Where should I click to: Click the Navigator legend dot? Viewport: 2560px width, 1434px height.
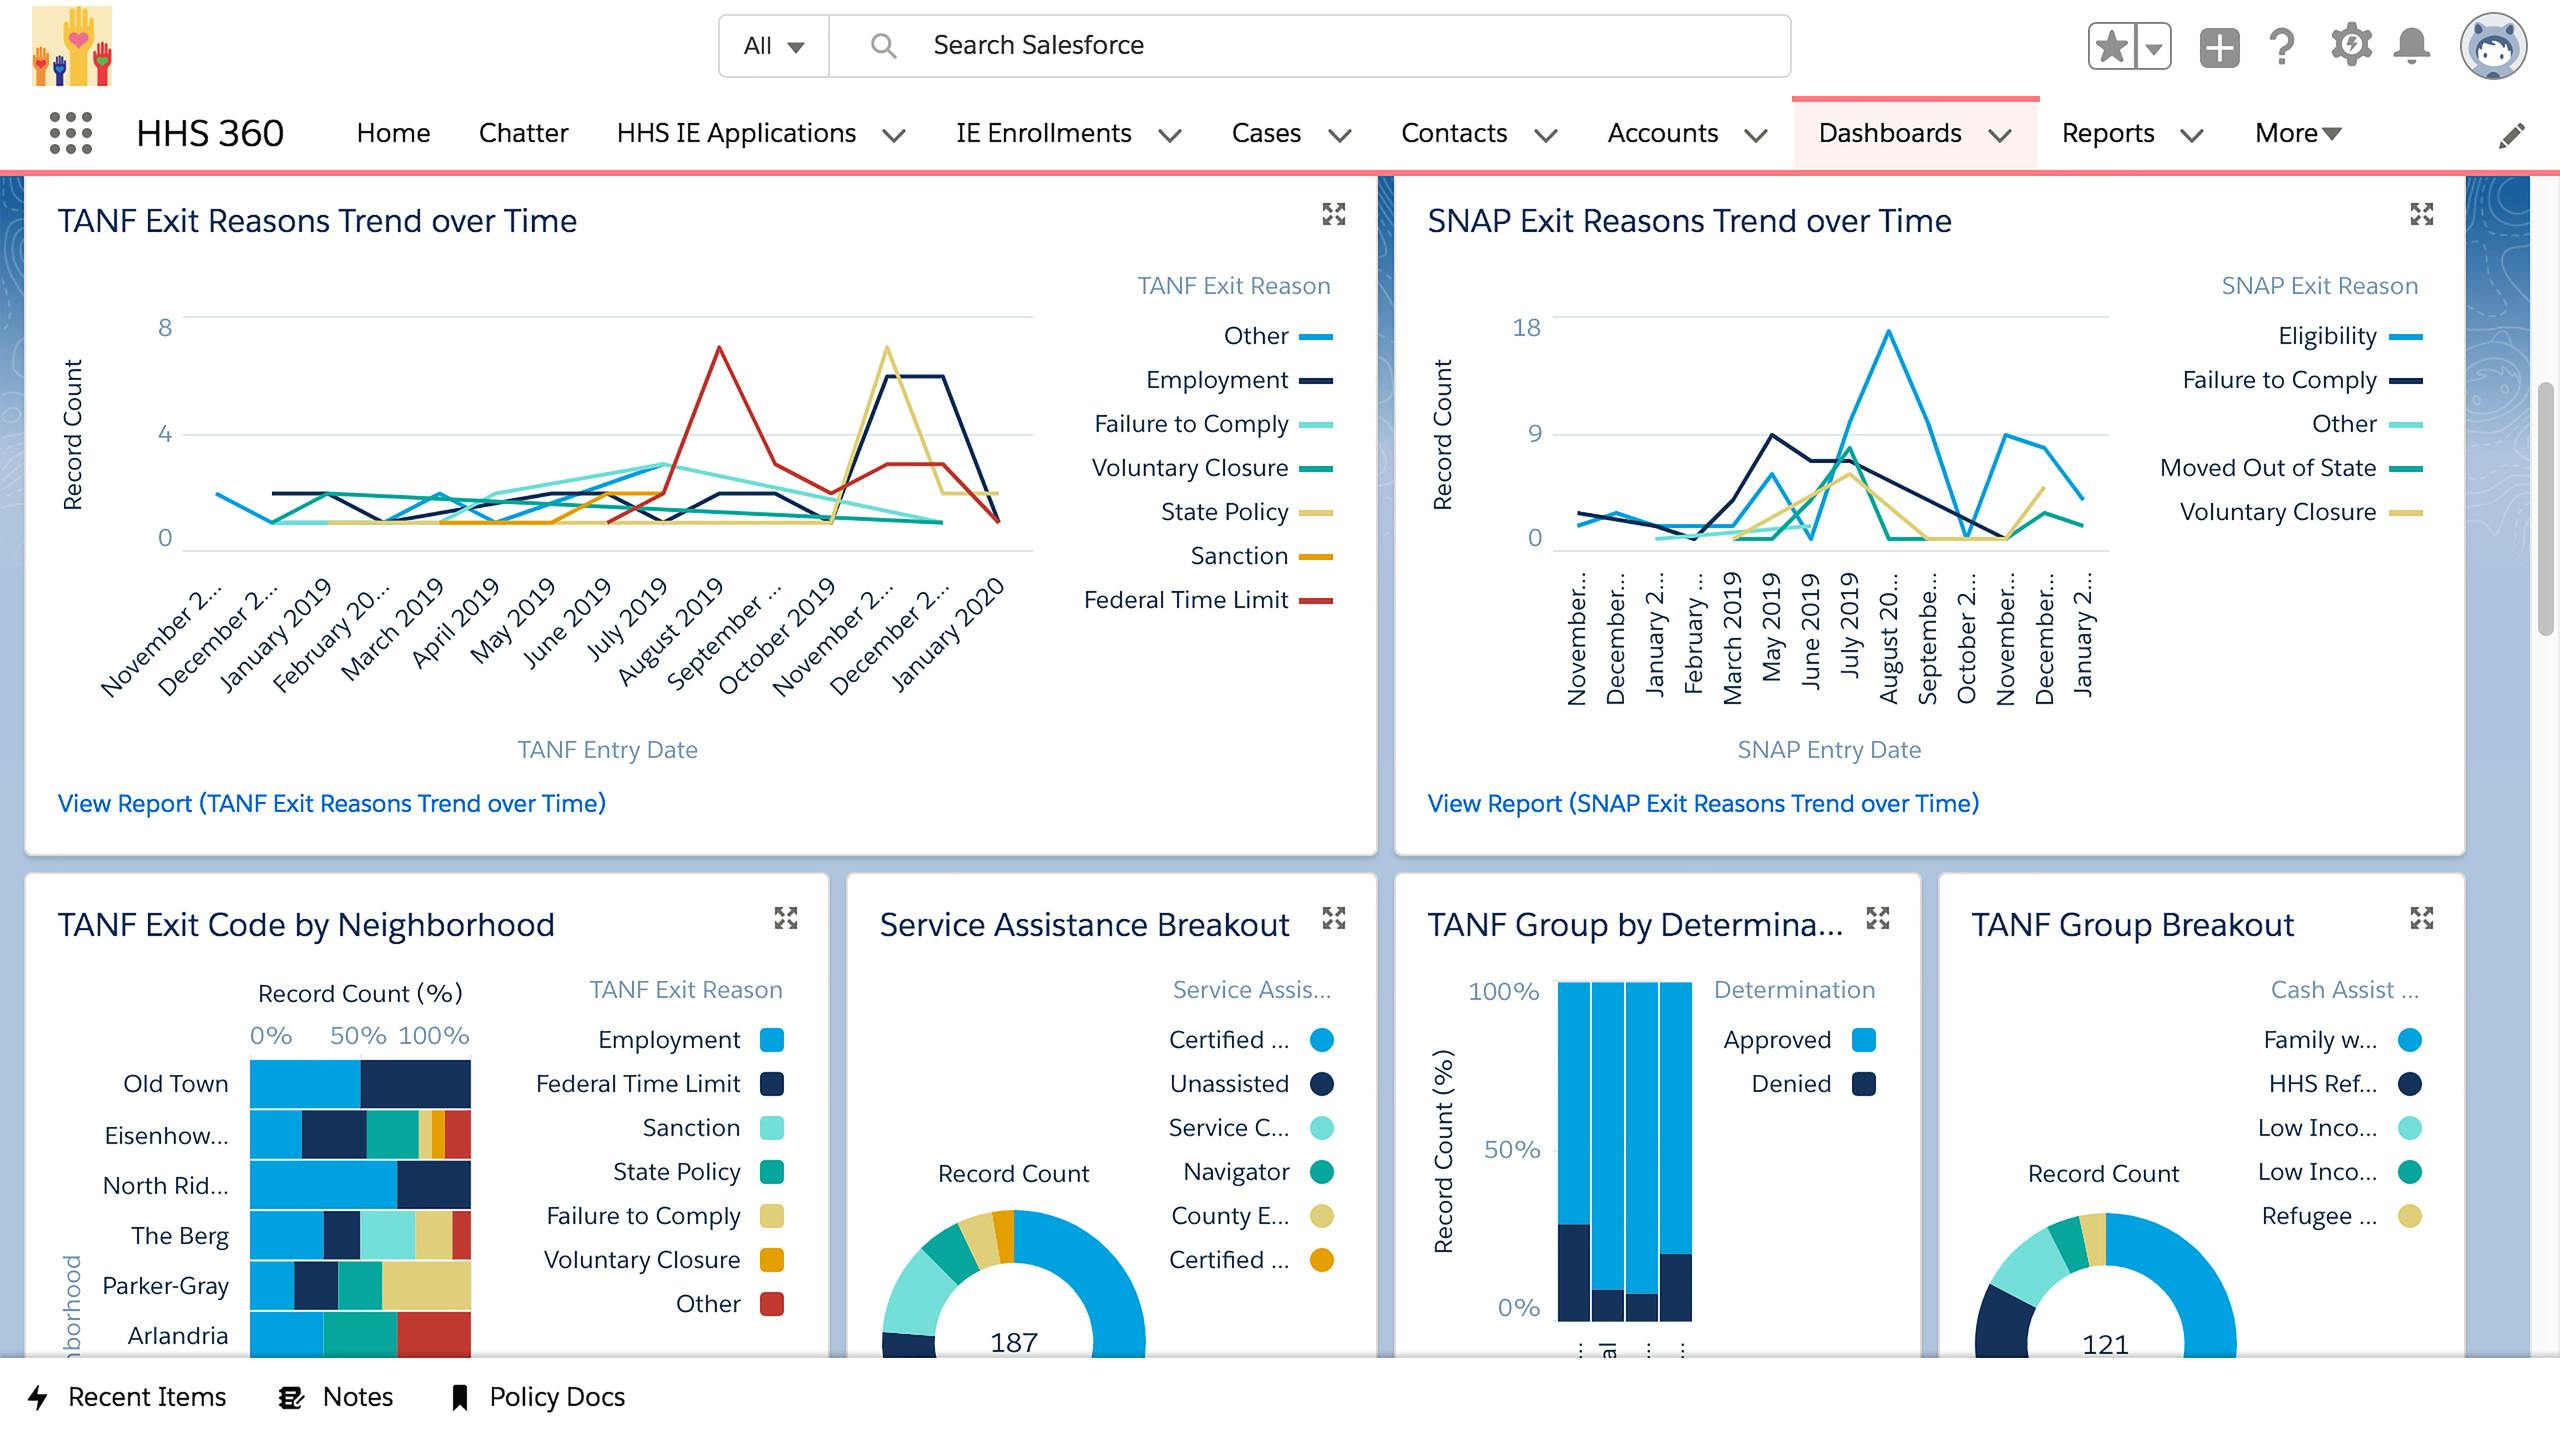(1322, 1172)
